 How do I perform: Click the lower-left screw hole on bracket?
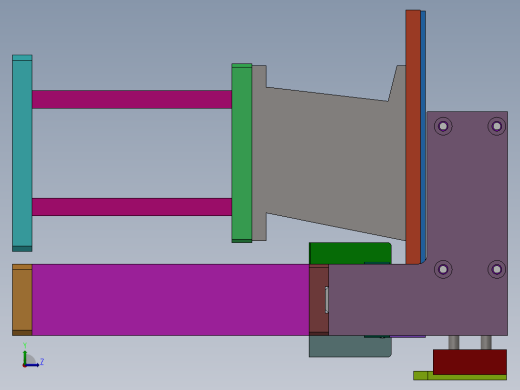(x=443, y=269)
